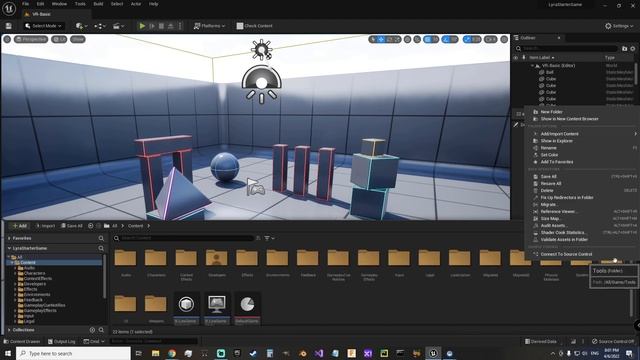Choose Connect To Source Control entry
Screen dimensions: 640x360
tap(566, 254)
